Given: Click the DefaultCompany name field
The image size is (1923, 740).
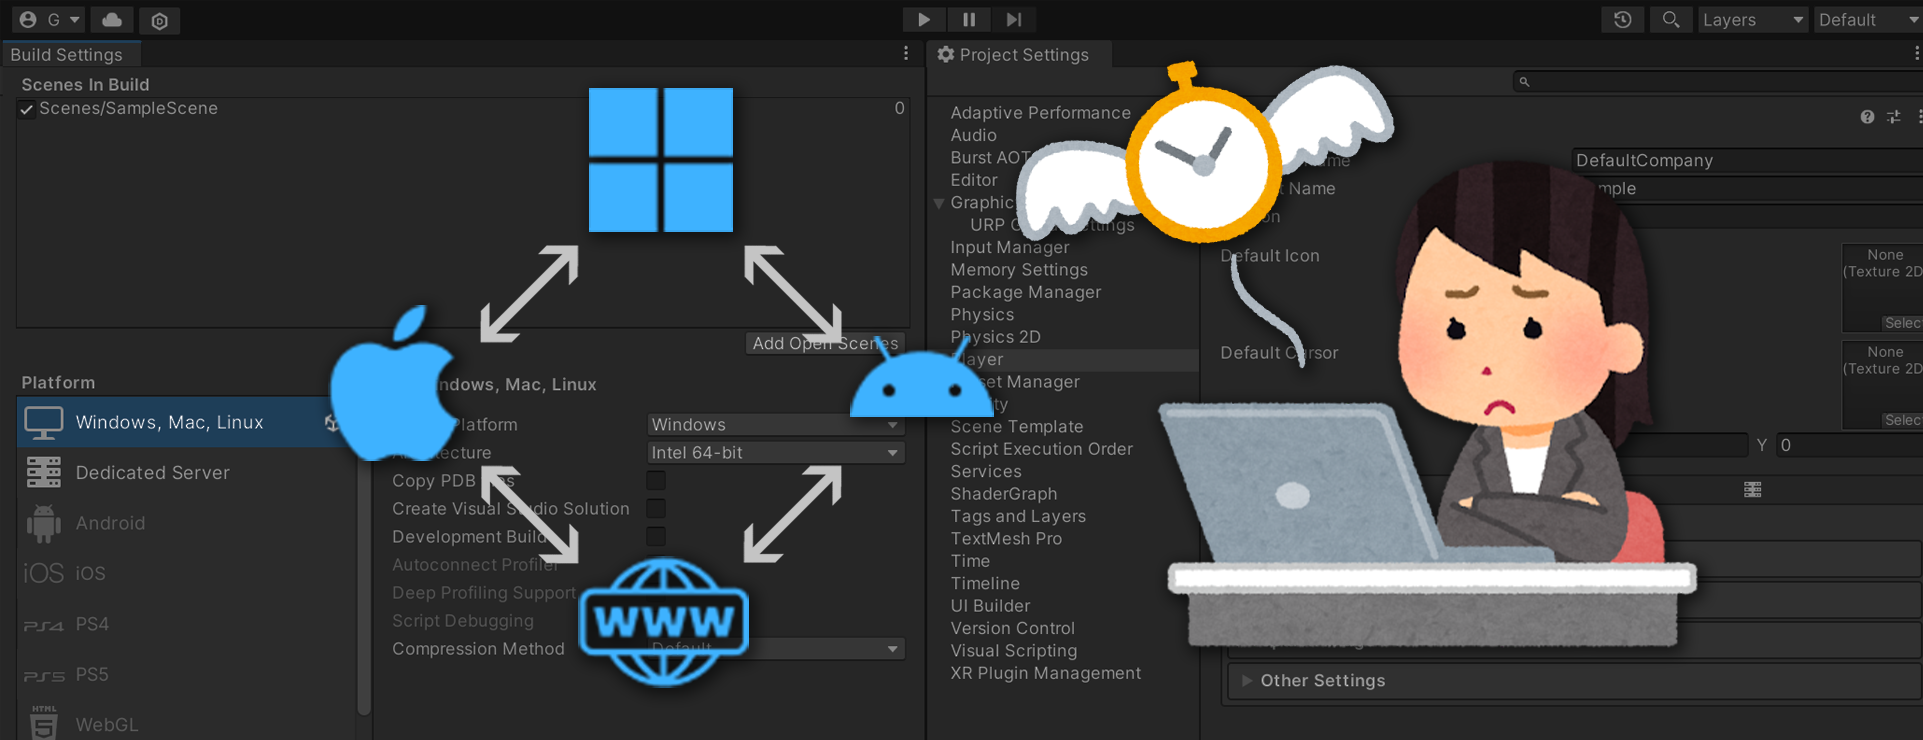Looking at the screenshot, I should 1747,160.
